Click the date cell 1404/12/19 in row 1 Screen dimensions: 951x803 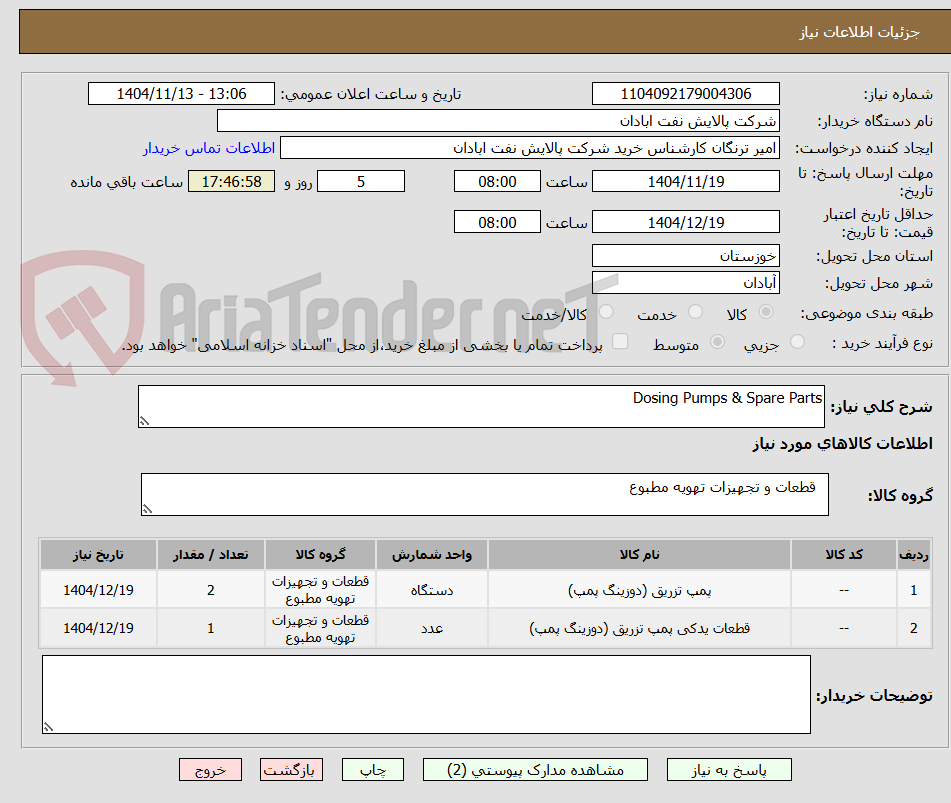coord(98,590)
